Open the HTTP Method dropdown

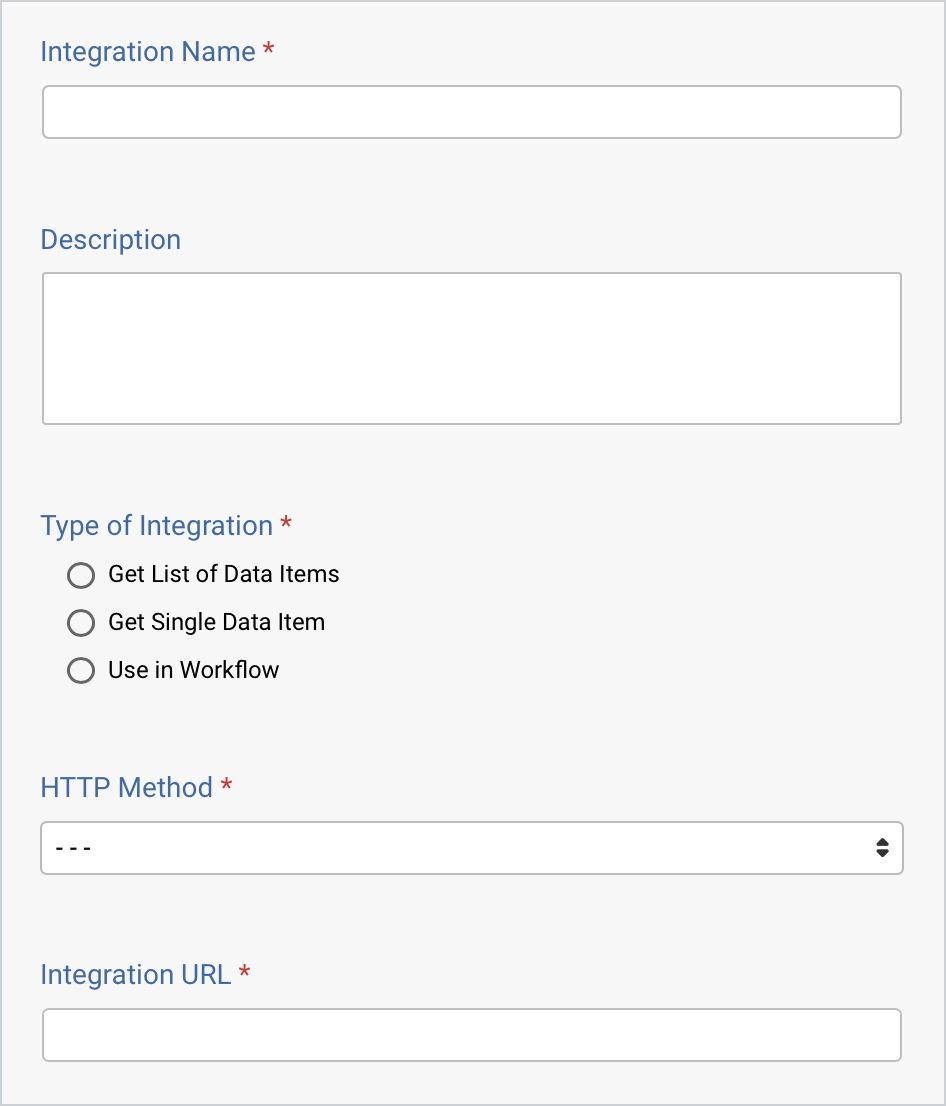pos(471,847)
